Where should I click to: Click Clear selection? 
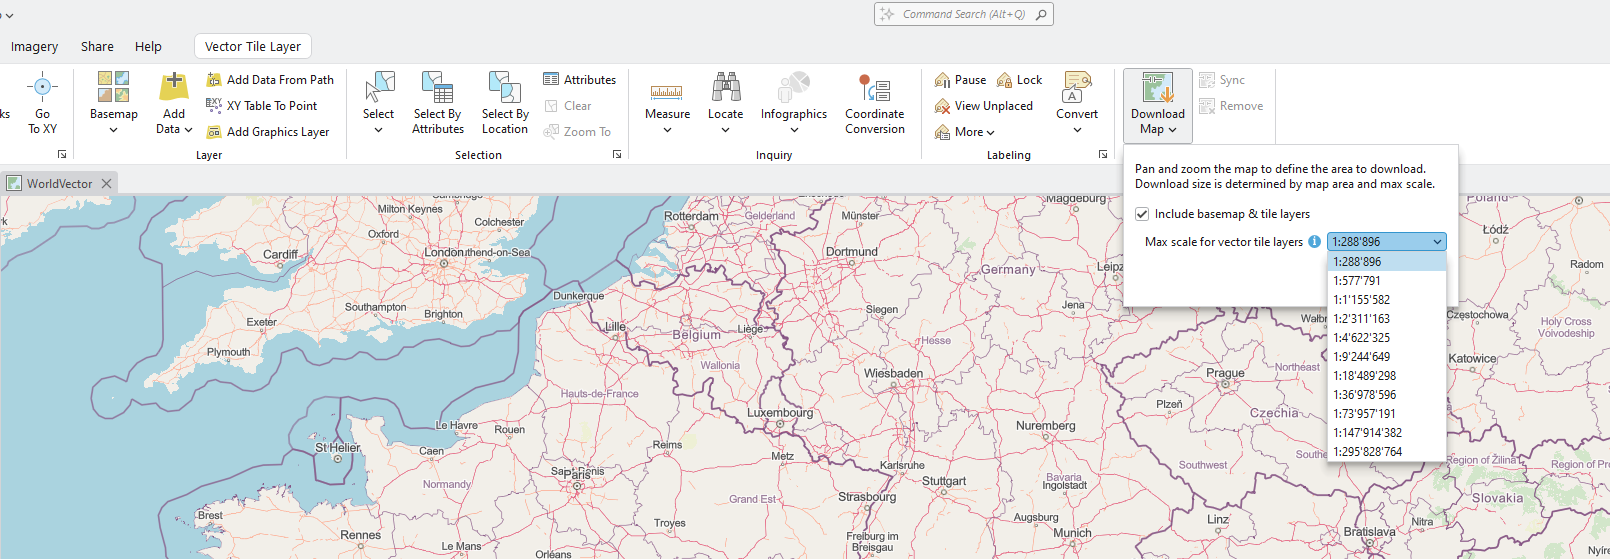click(568, 106)
